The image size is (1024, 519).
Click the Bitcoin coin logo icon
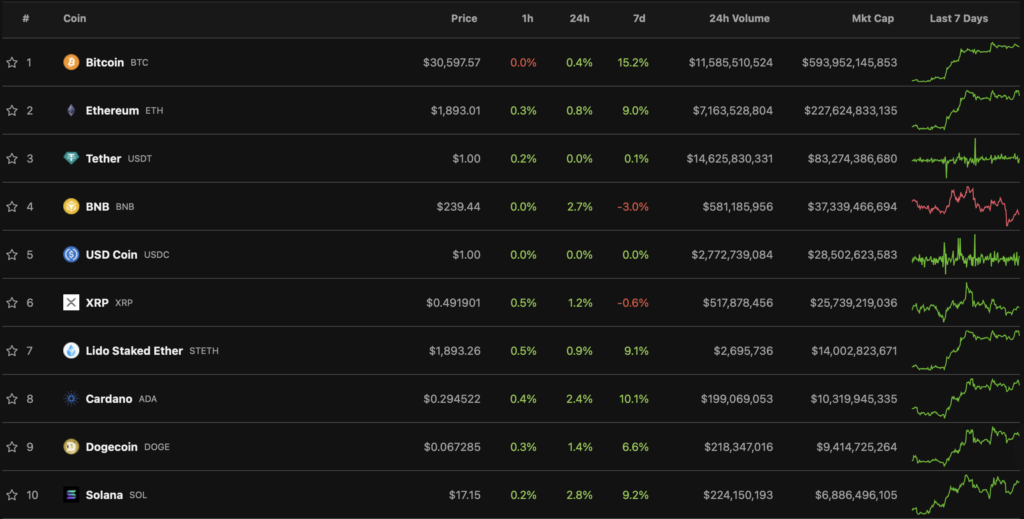click(71, 62)
